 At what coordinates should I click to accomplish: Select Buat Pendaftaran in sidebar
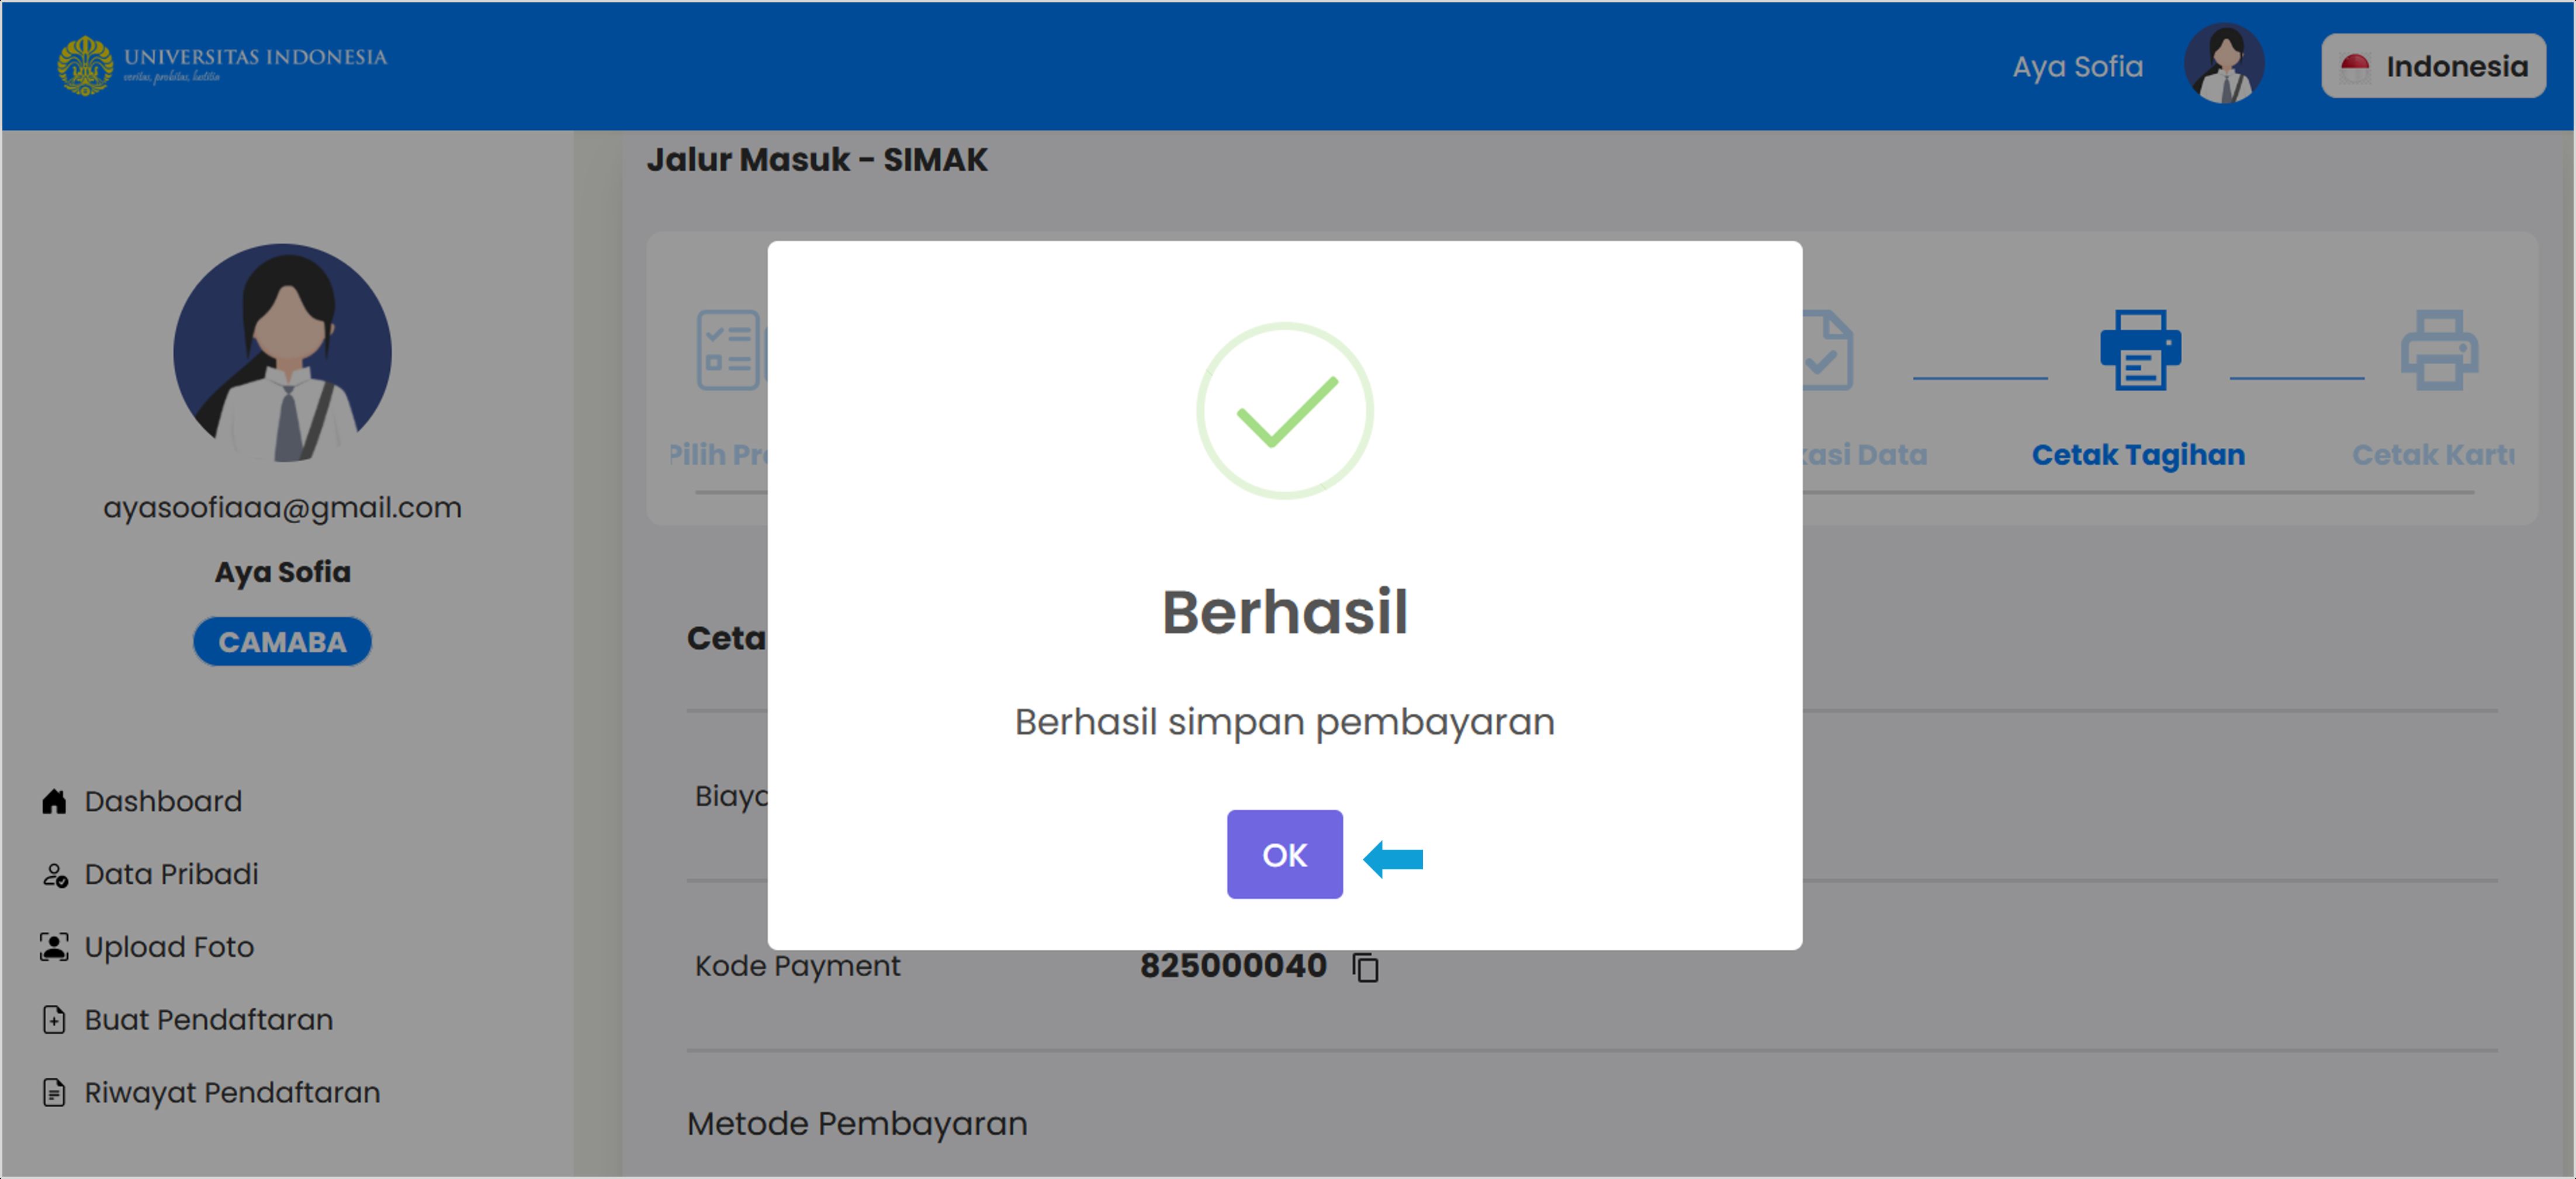[208, 1019]
